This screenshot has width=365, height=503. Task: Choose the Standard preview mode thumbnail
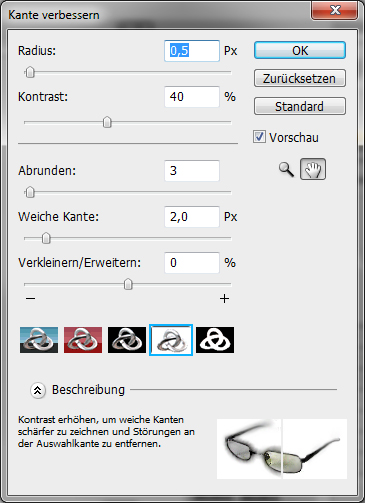[x=39, y=340]
